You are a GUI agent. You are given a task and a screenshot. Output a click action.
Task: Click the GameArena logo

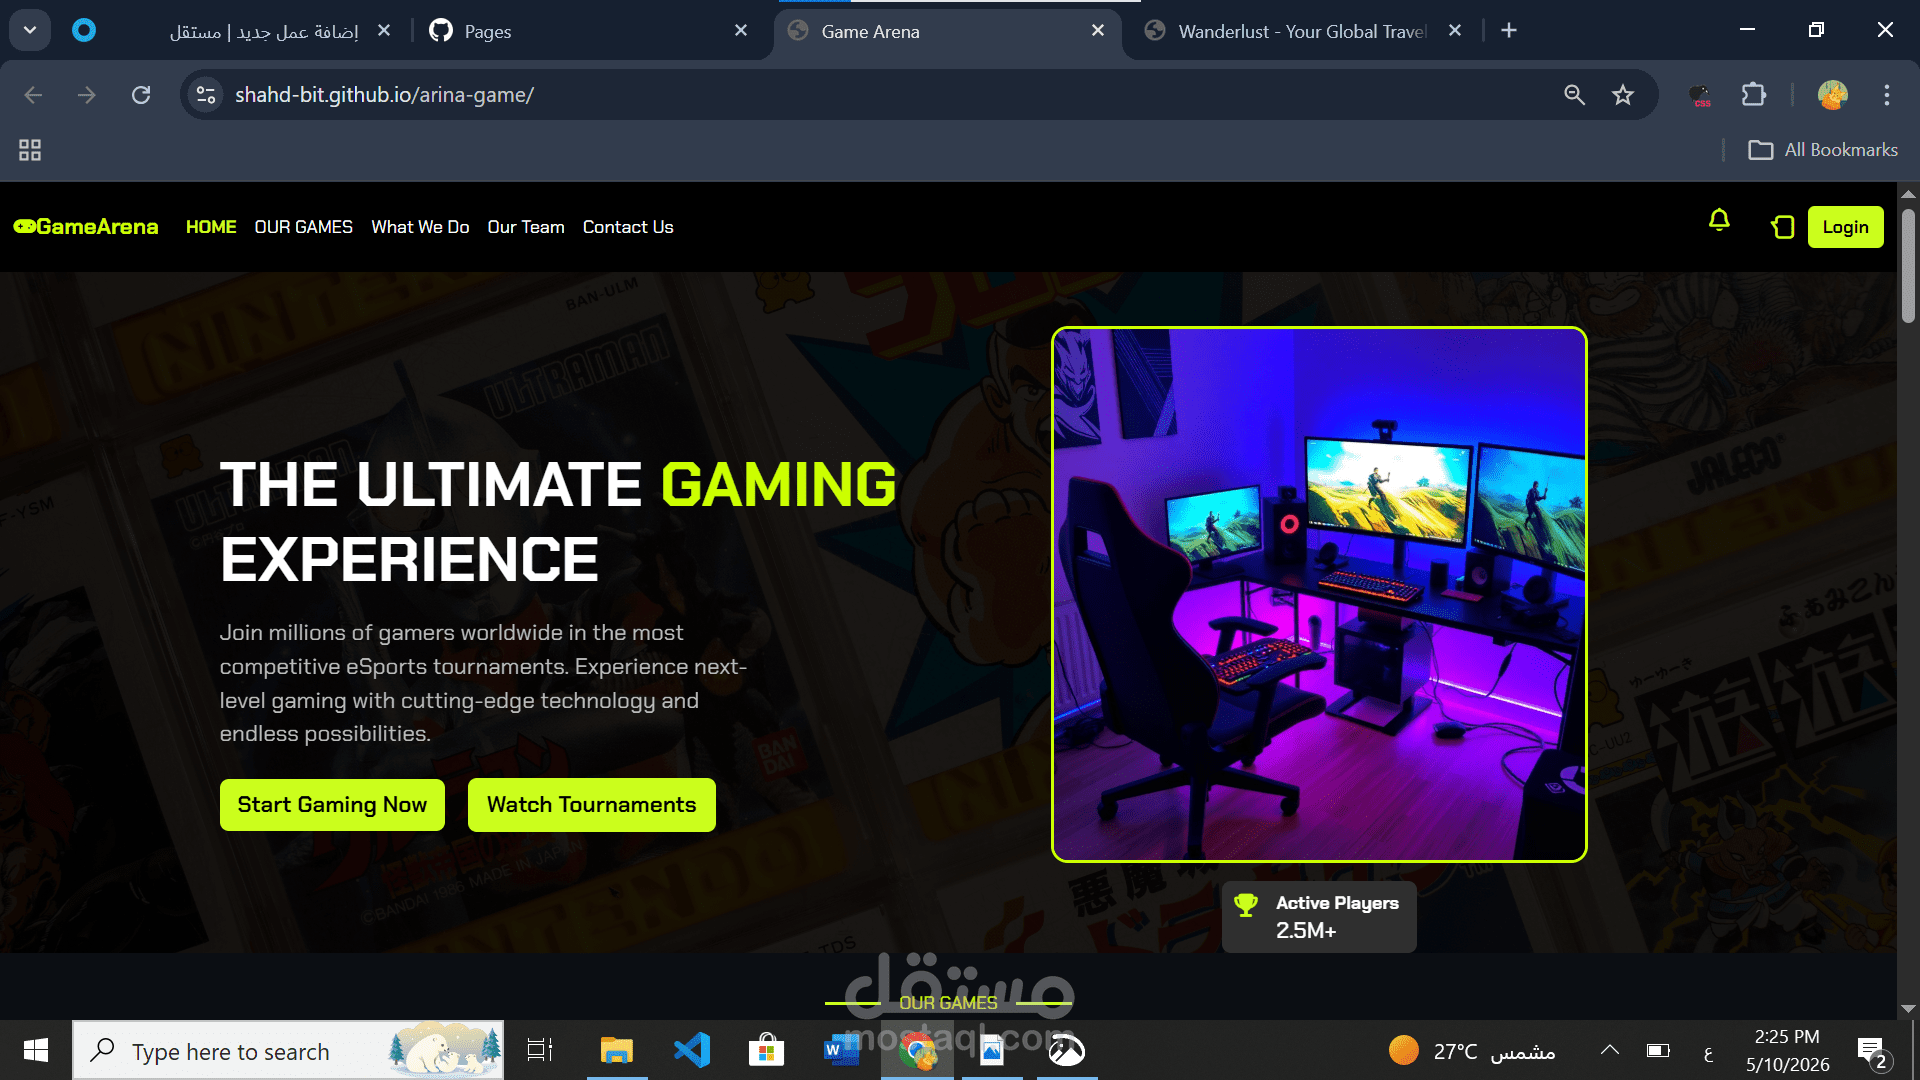coord(86,227)
